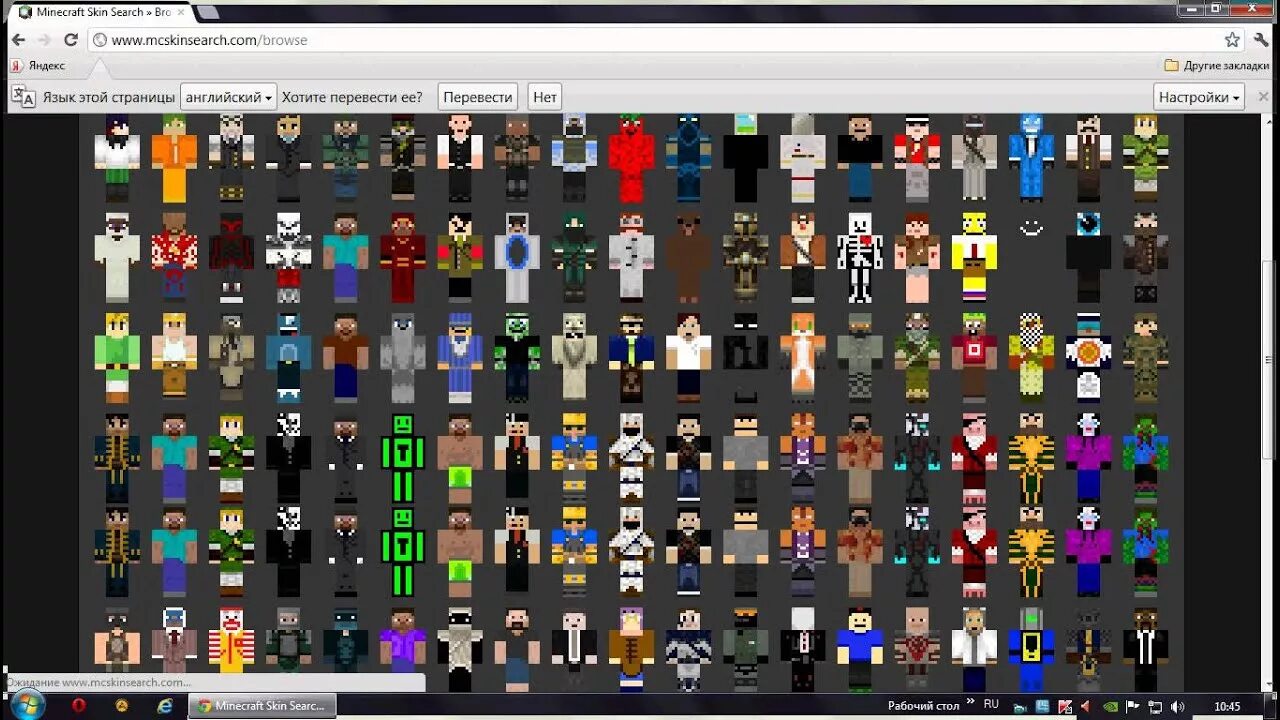
Task: Open a new tab with the new-tab button
Action: (x=207, y=12)
